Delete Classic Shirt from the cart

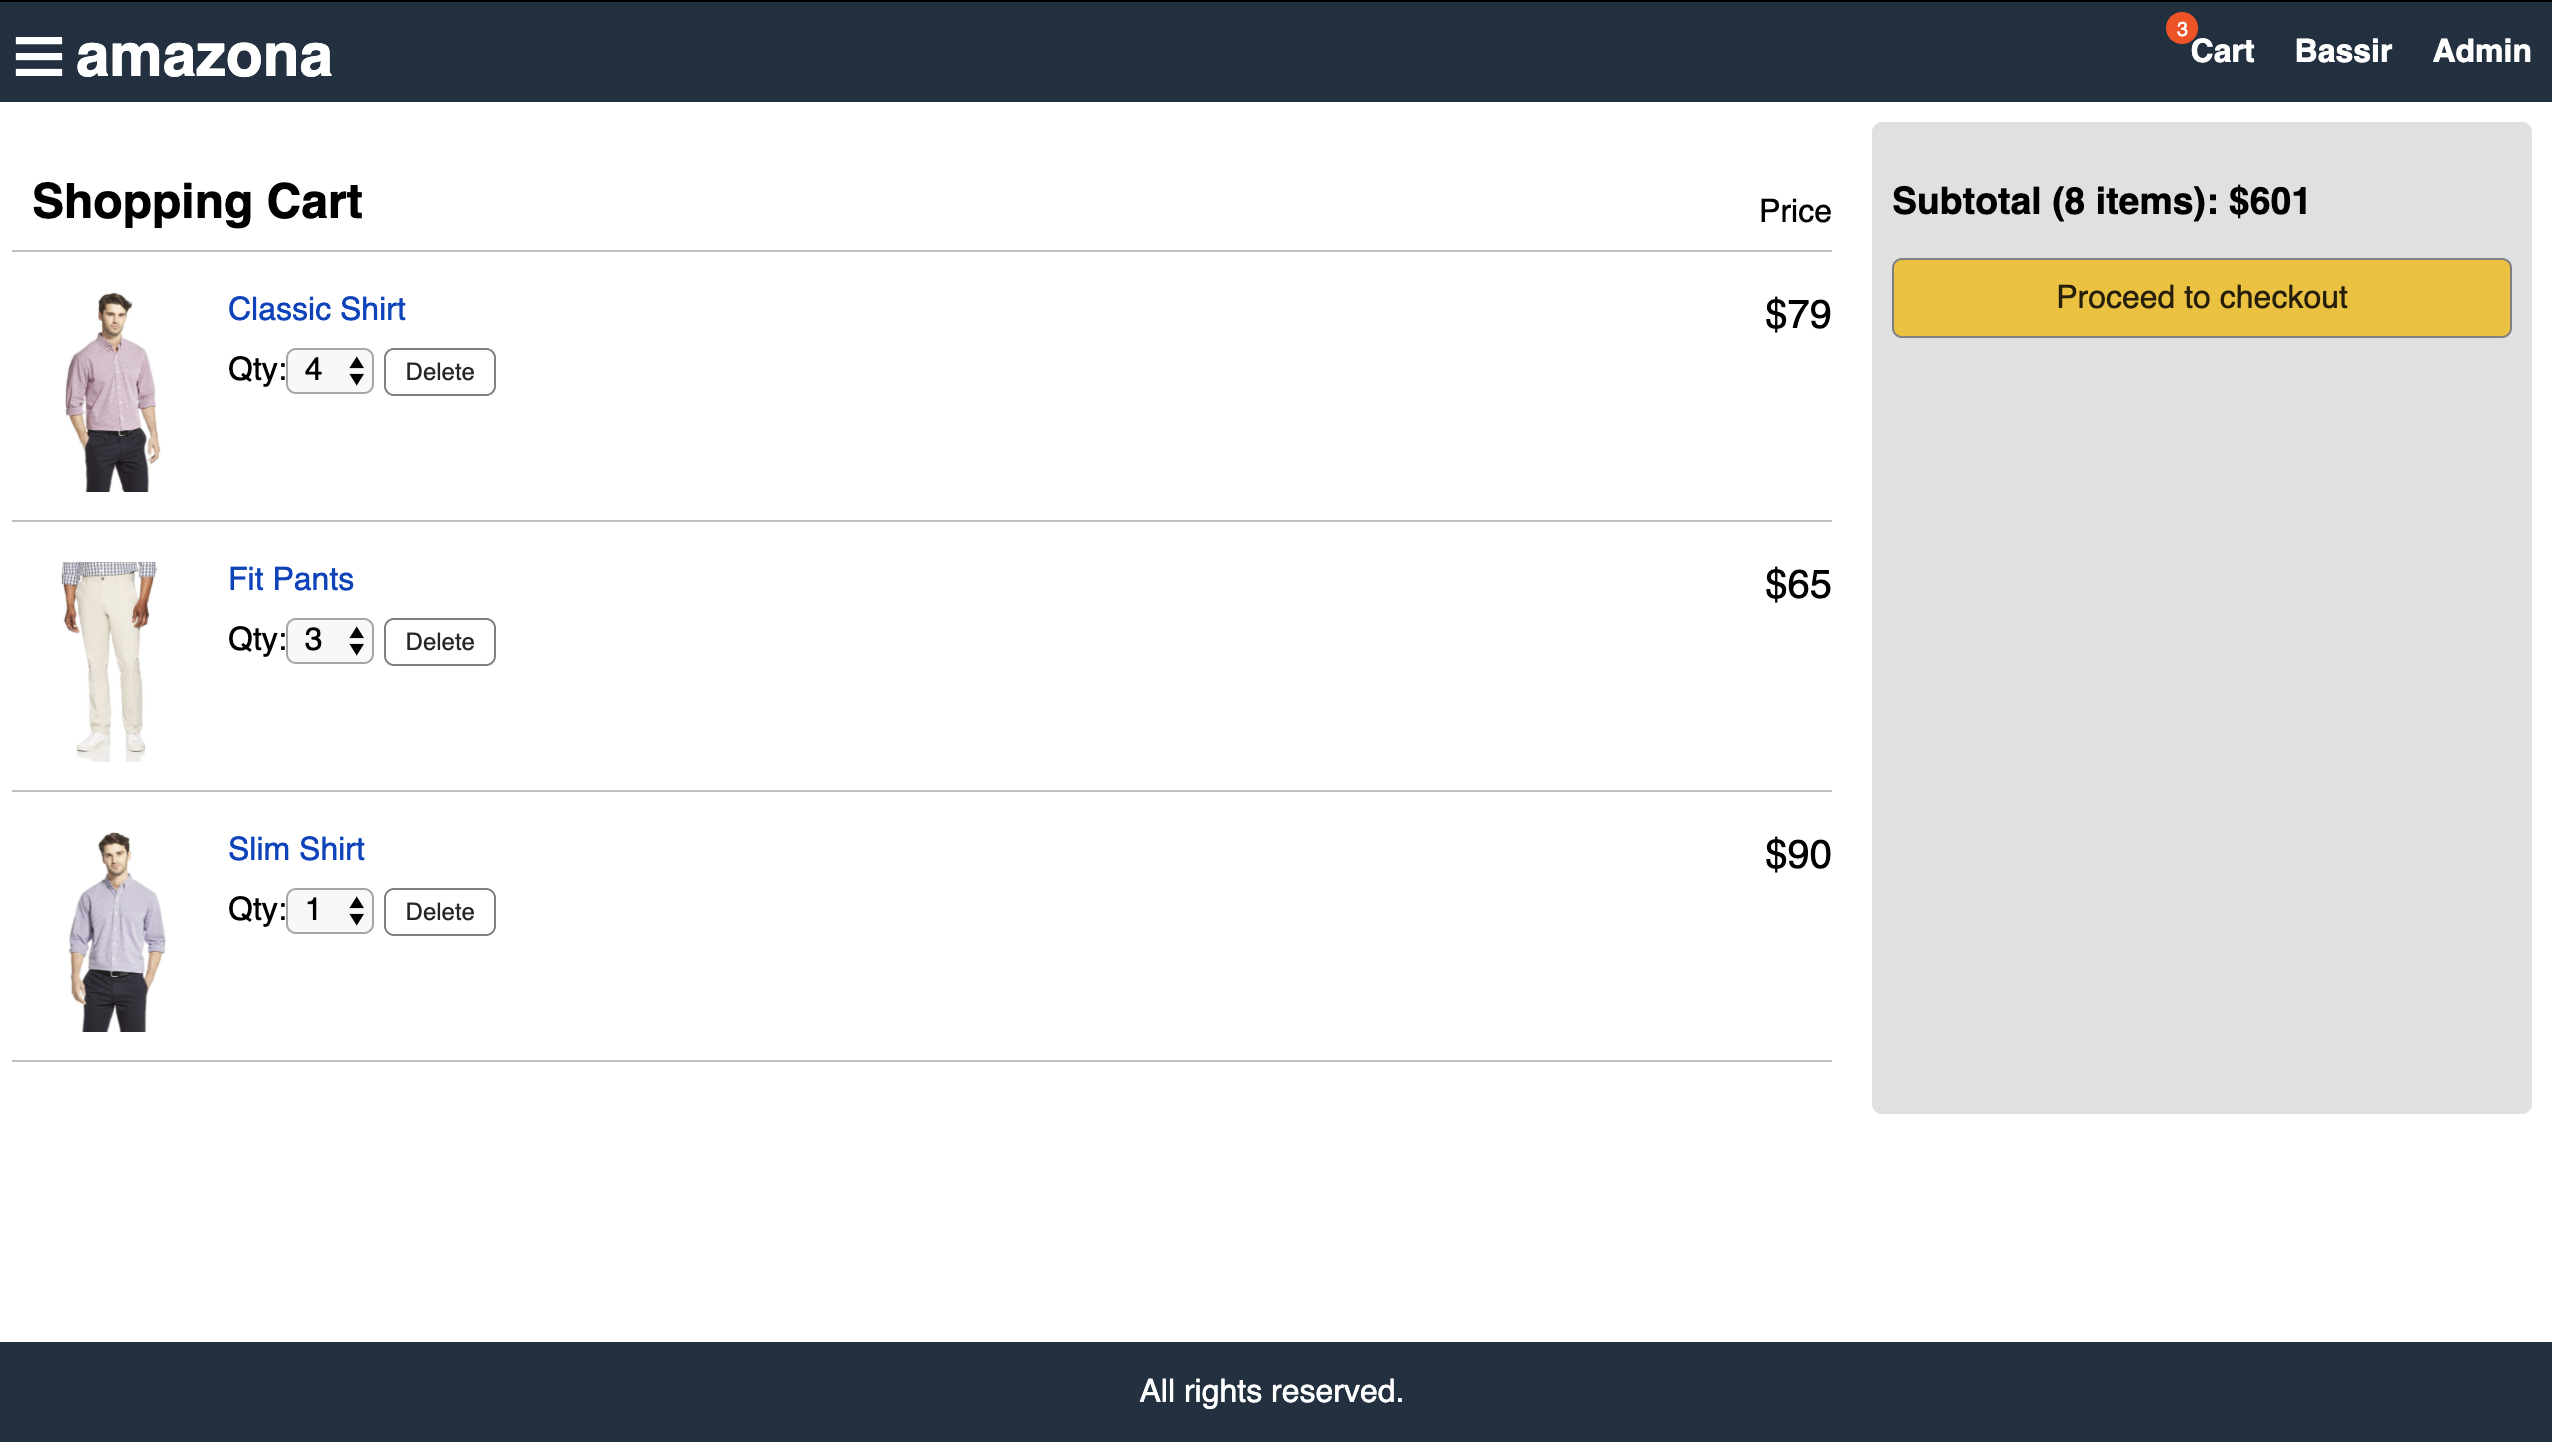pos(440,372)
